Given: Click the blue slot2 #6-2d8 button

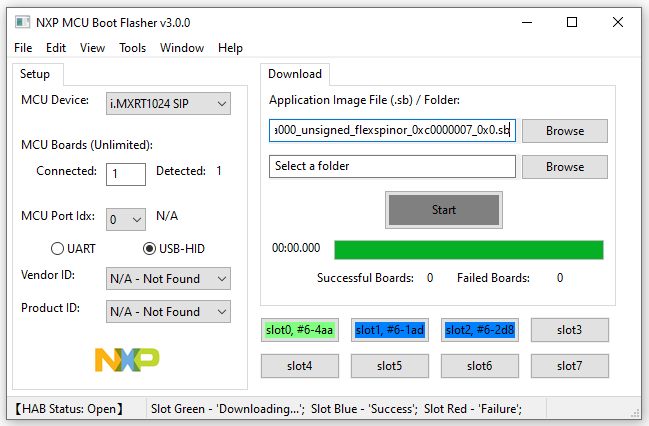Looking at the screenshot, I should [x=480, y=330].
